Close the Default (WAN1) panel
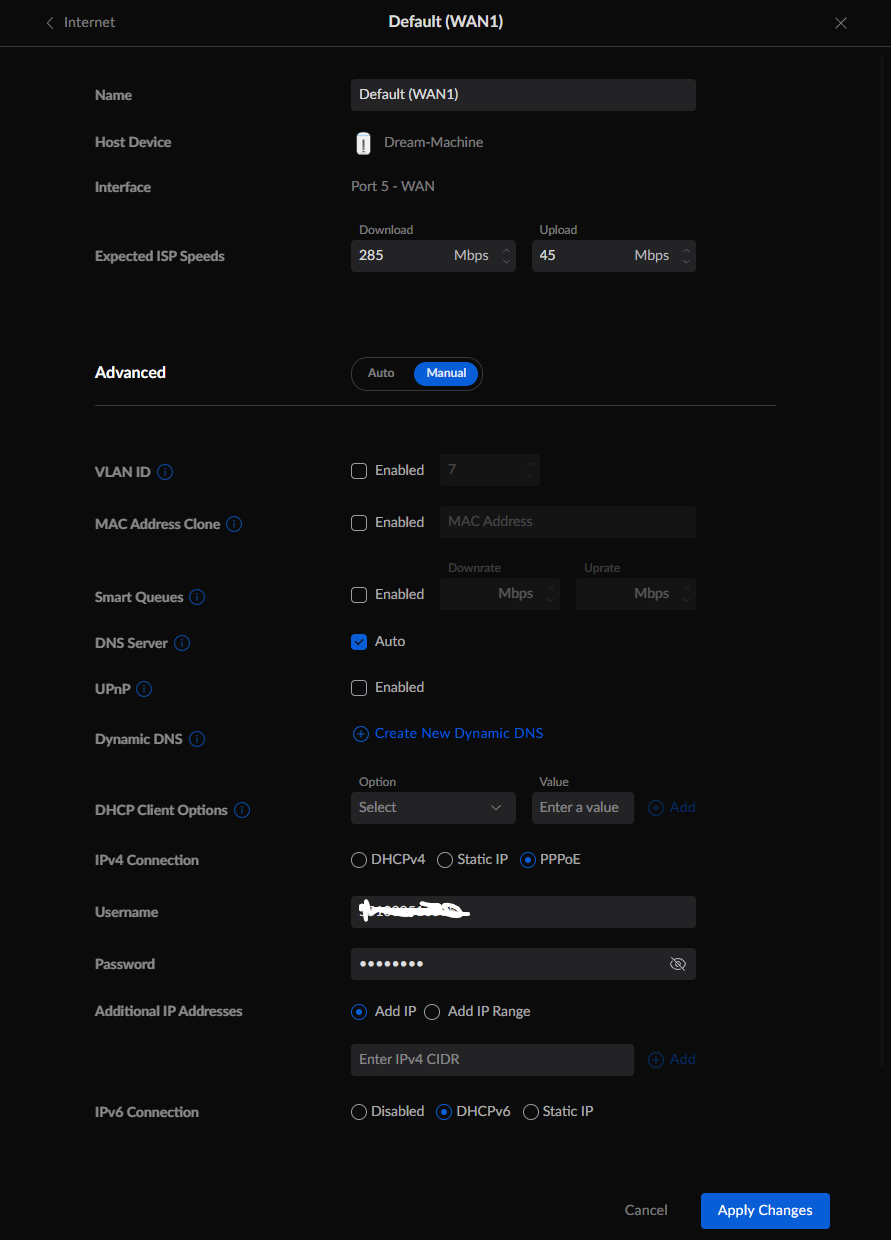The height and width of the screenshot is (1240, 891). point(841,23)
